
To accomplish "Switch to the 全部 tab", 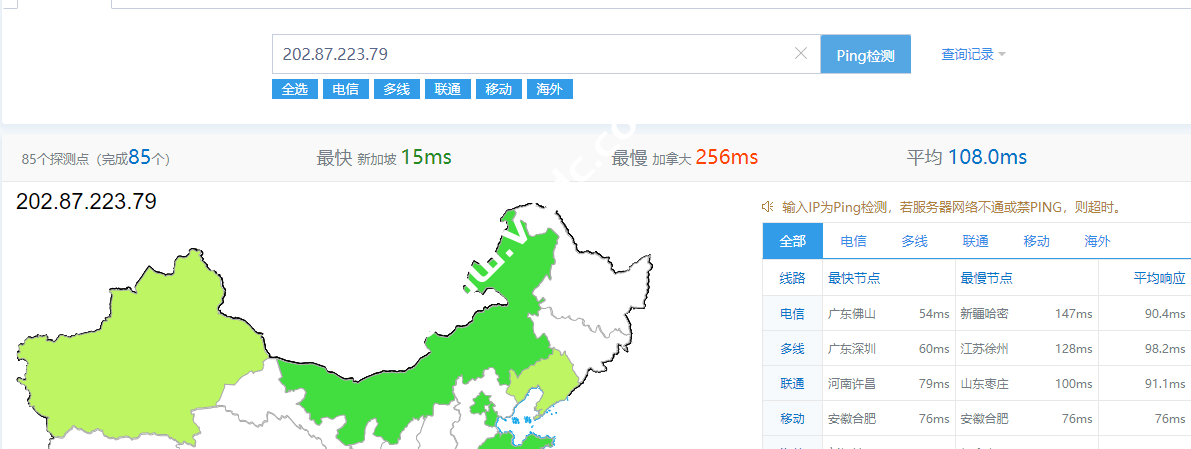I will (x=792, y=241).
